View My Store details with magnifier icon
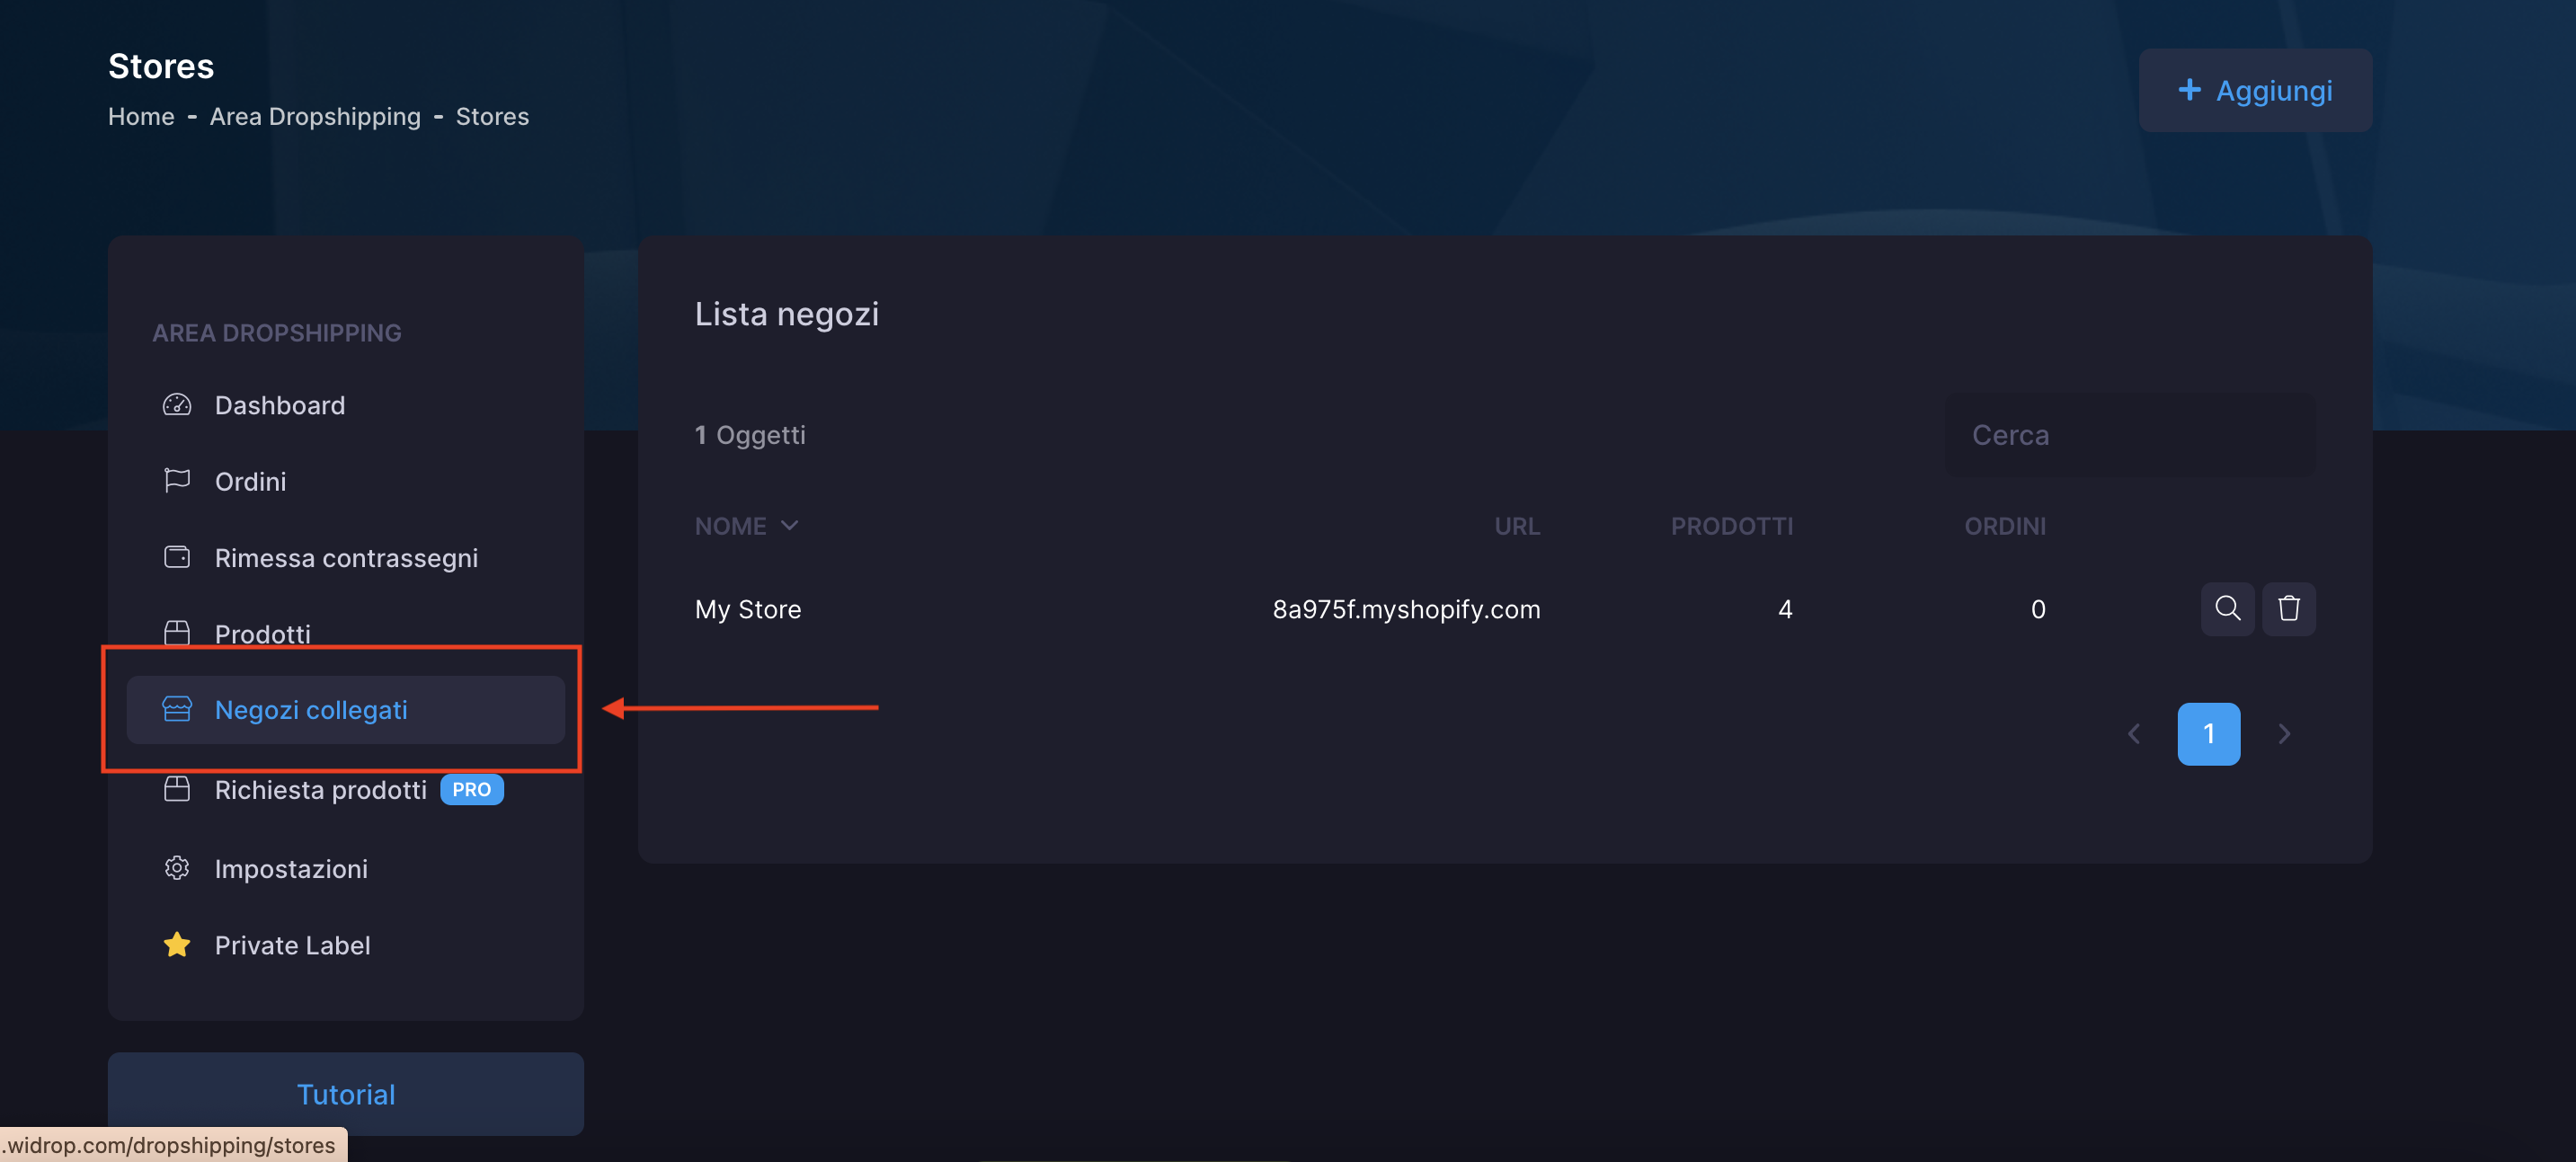This screenshot has width=2576, height=1162. (x=2227, y=608)
